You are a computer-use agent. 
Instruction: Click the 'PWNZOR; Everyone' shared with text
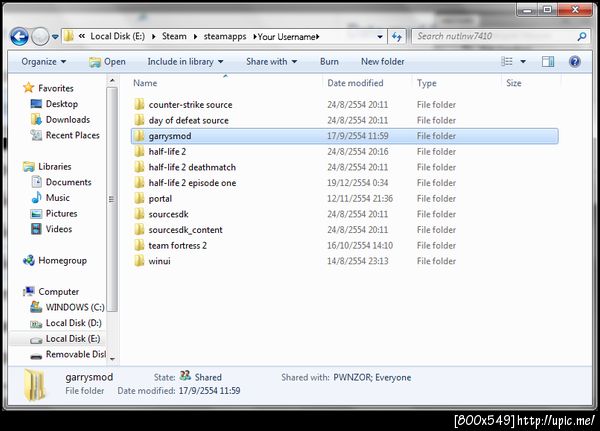[372, 377]
